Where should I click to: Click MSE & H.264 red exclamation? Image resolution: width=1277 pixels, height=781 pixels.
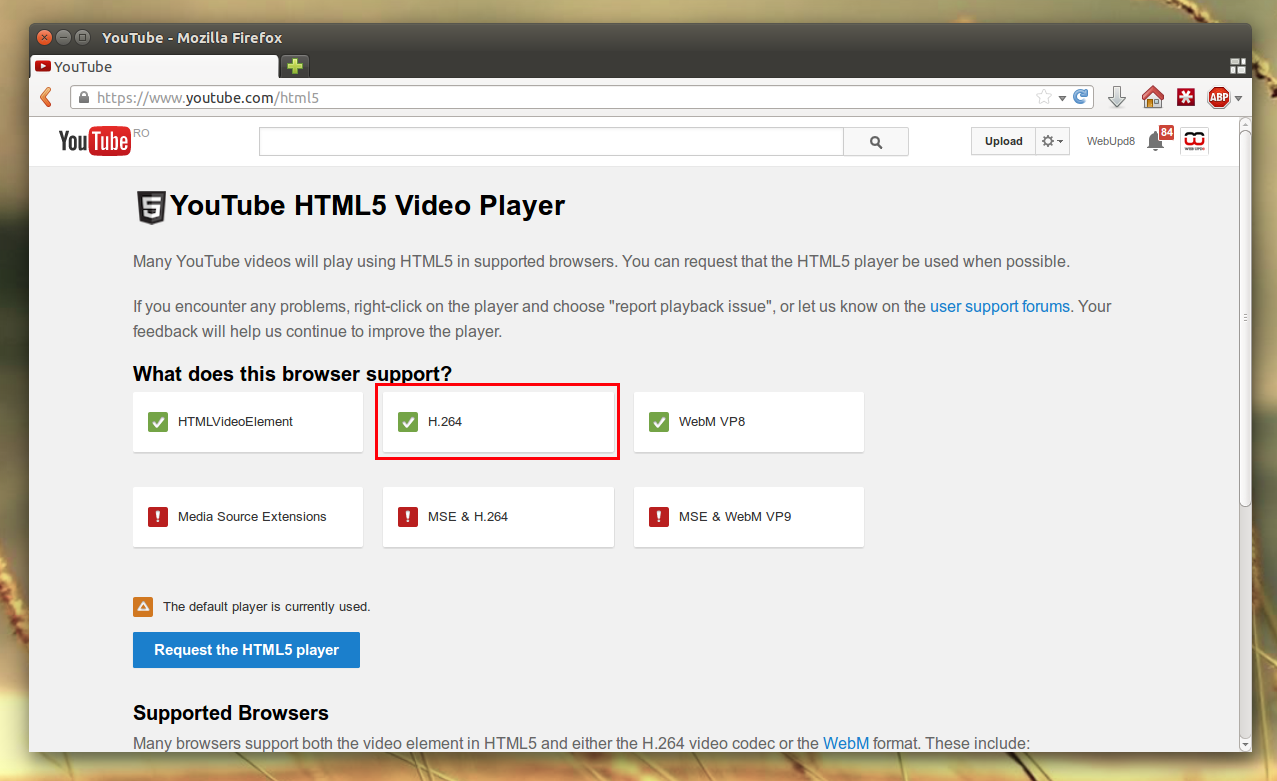coord(408,517)
